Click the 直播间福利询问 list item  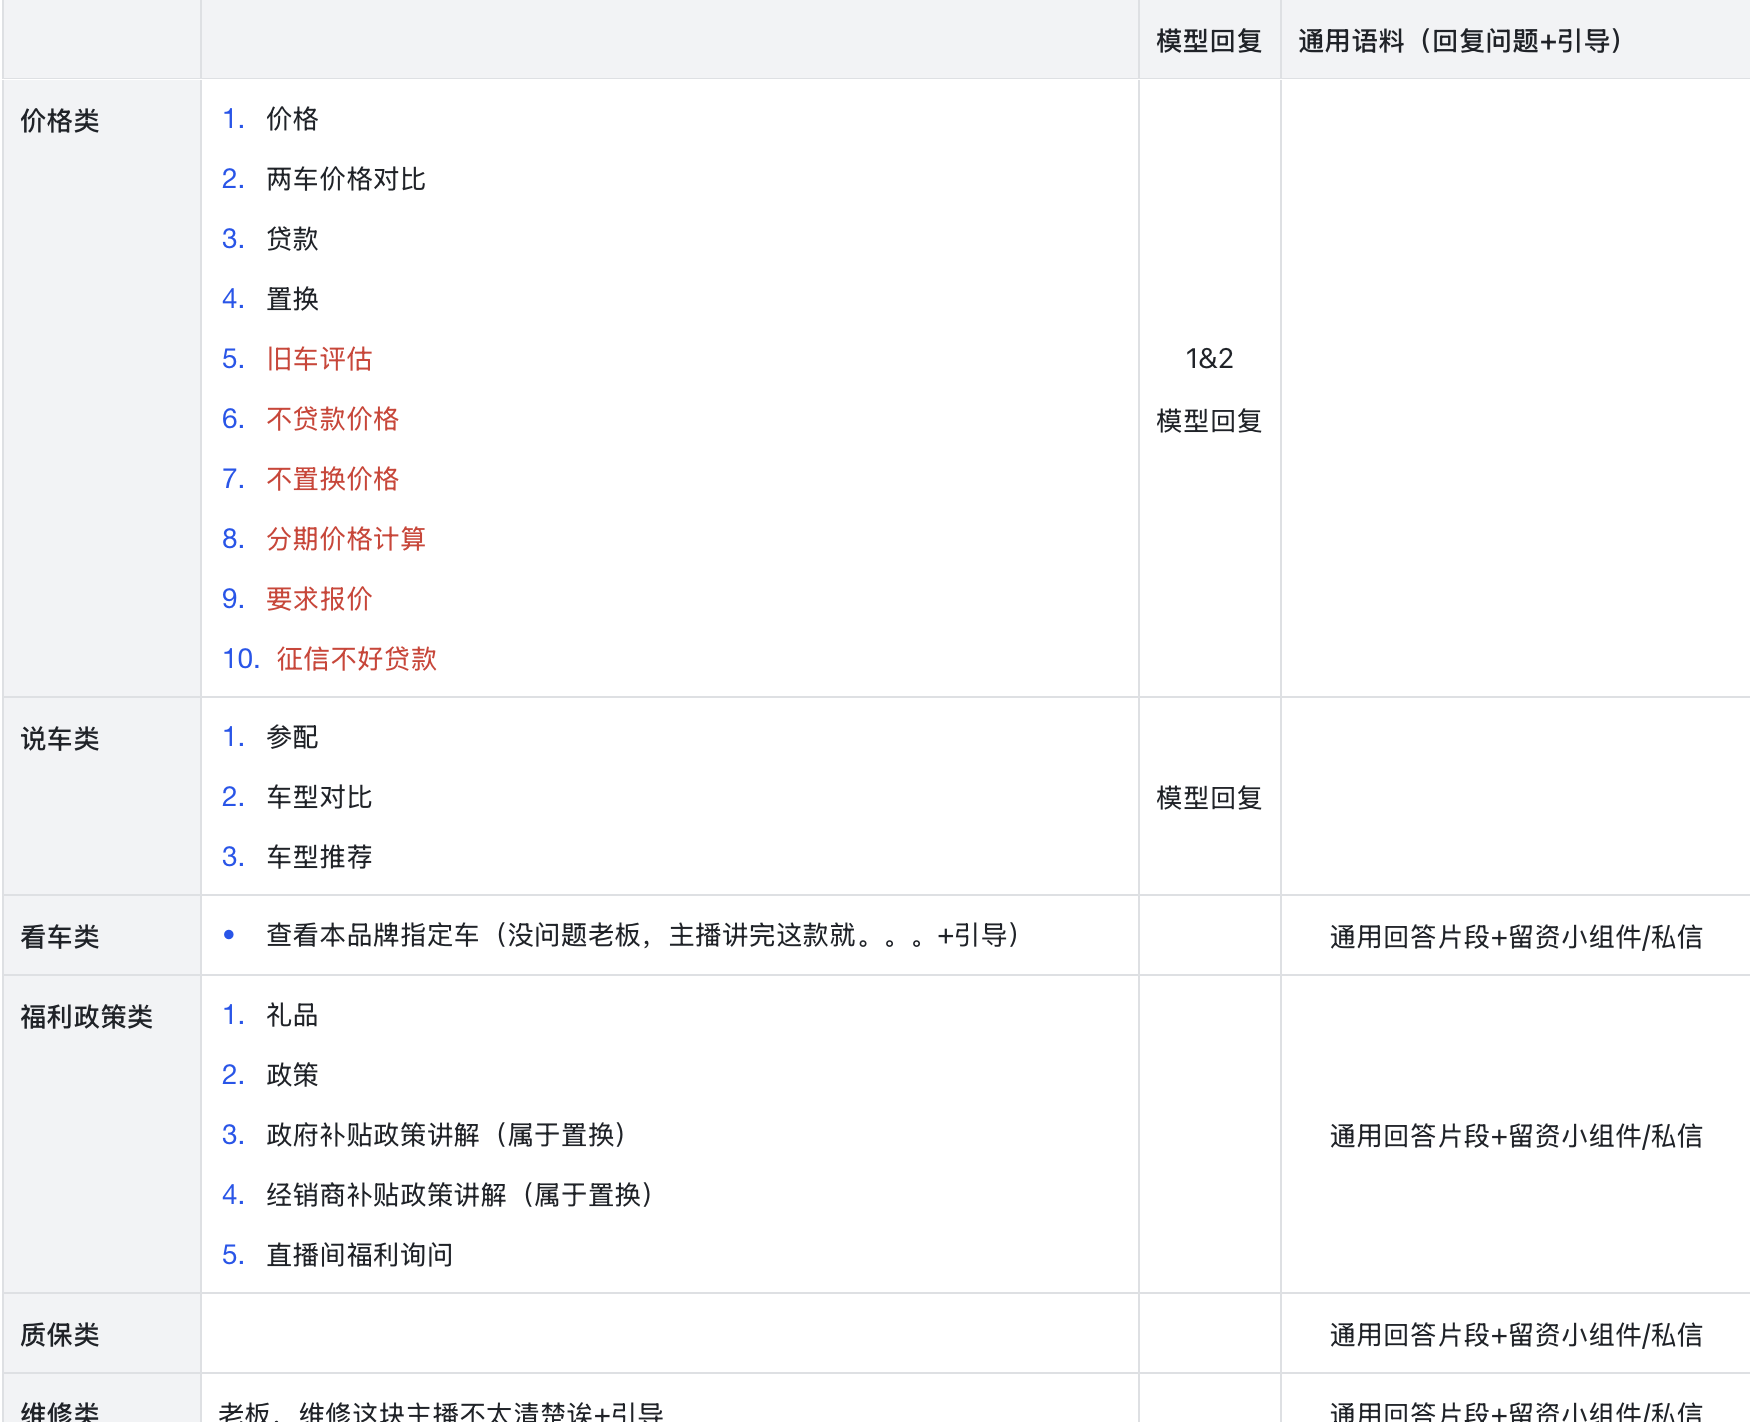coord(359,1255)
